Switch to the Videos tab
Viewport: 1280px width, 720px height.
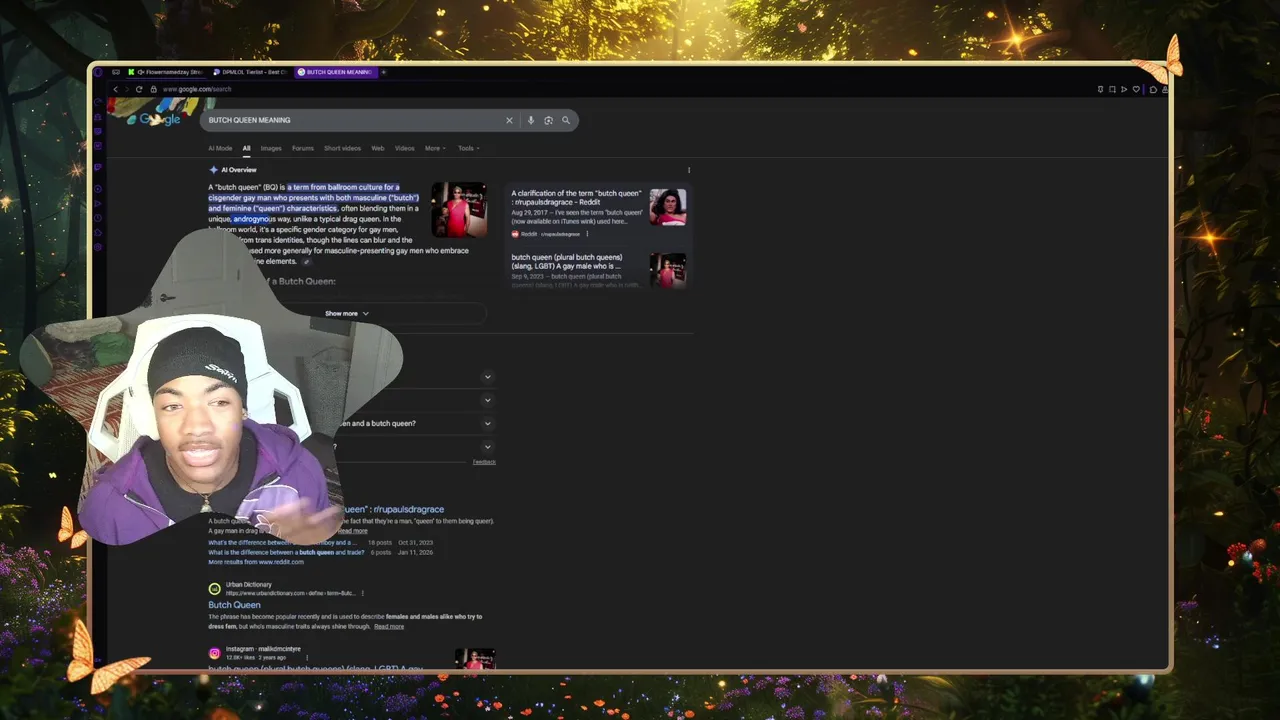click(x=404, y=148)
